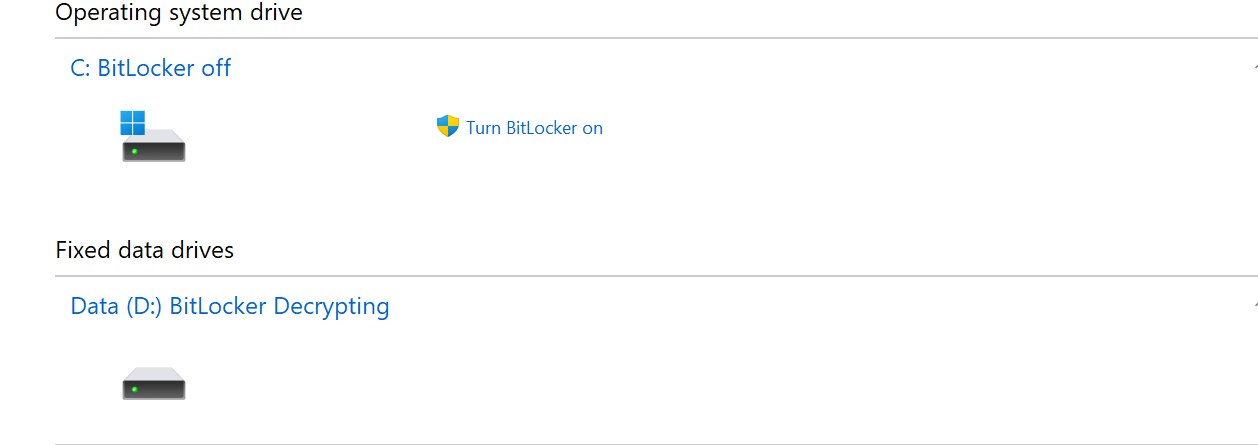Turn BitLocker on for drive C:
The height and width of the screenshot is (445, 1258).
coord(534,128)
